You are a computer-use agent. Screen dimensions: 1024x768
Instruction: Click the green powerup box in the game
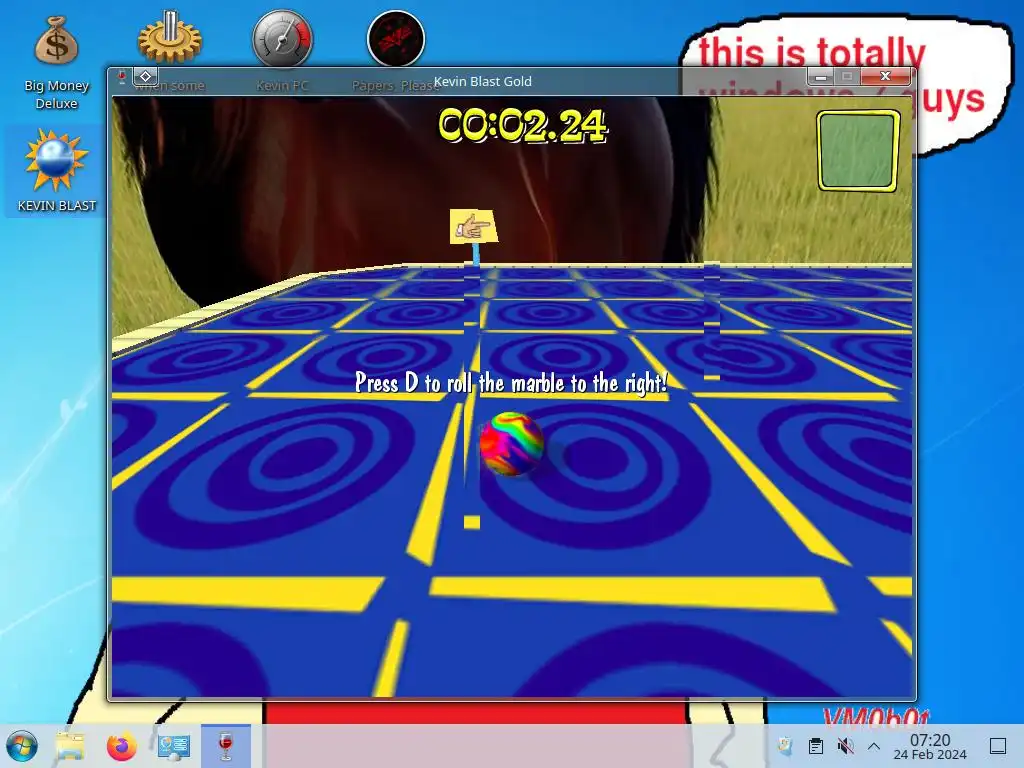858,151
